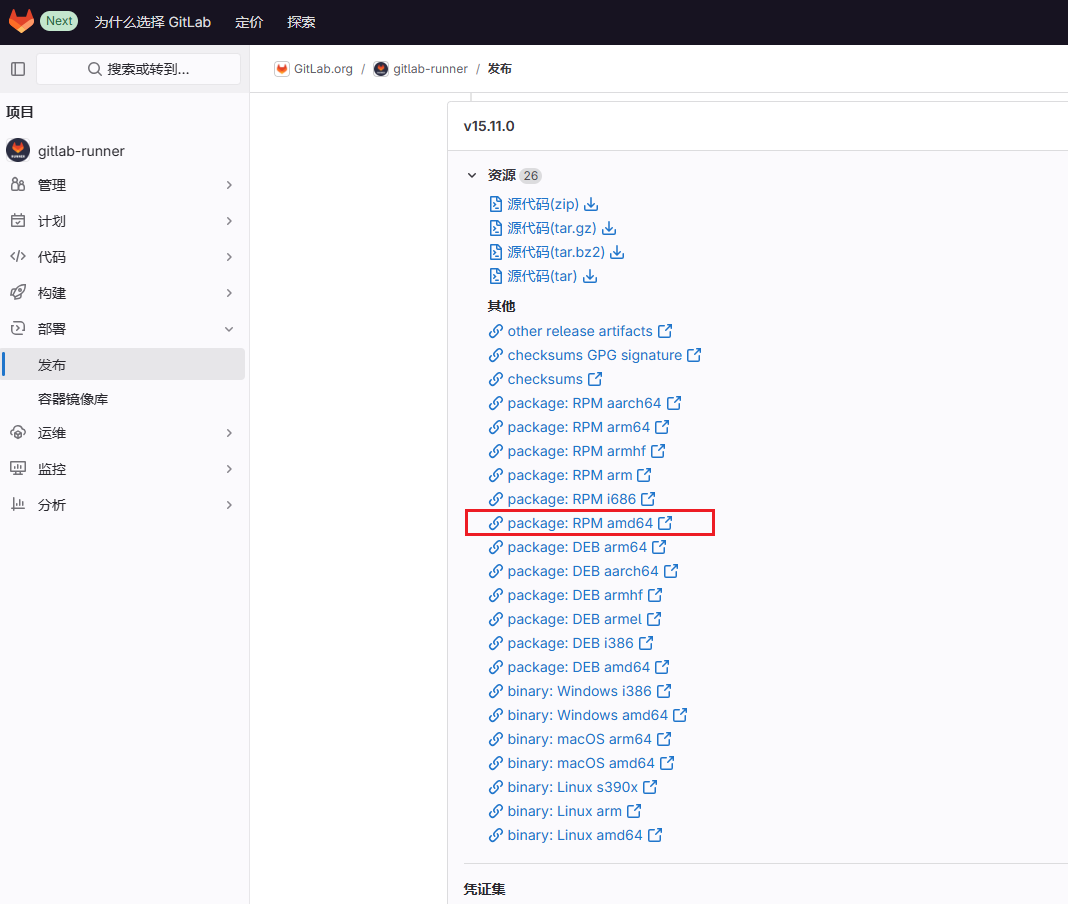
Task: Open the package: DEB armel link
Action: coord(574,619)
